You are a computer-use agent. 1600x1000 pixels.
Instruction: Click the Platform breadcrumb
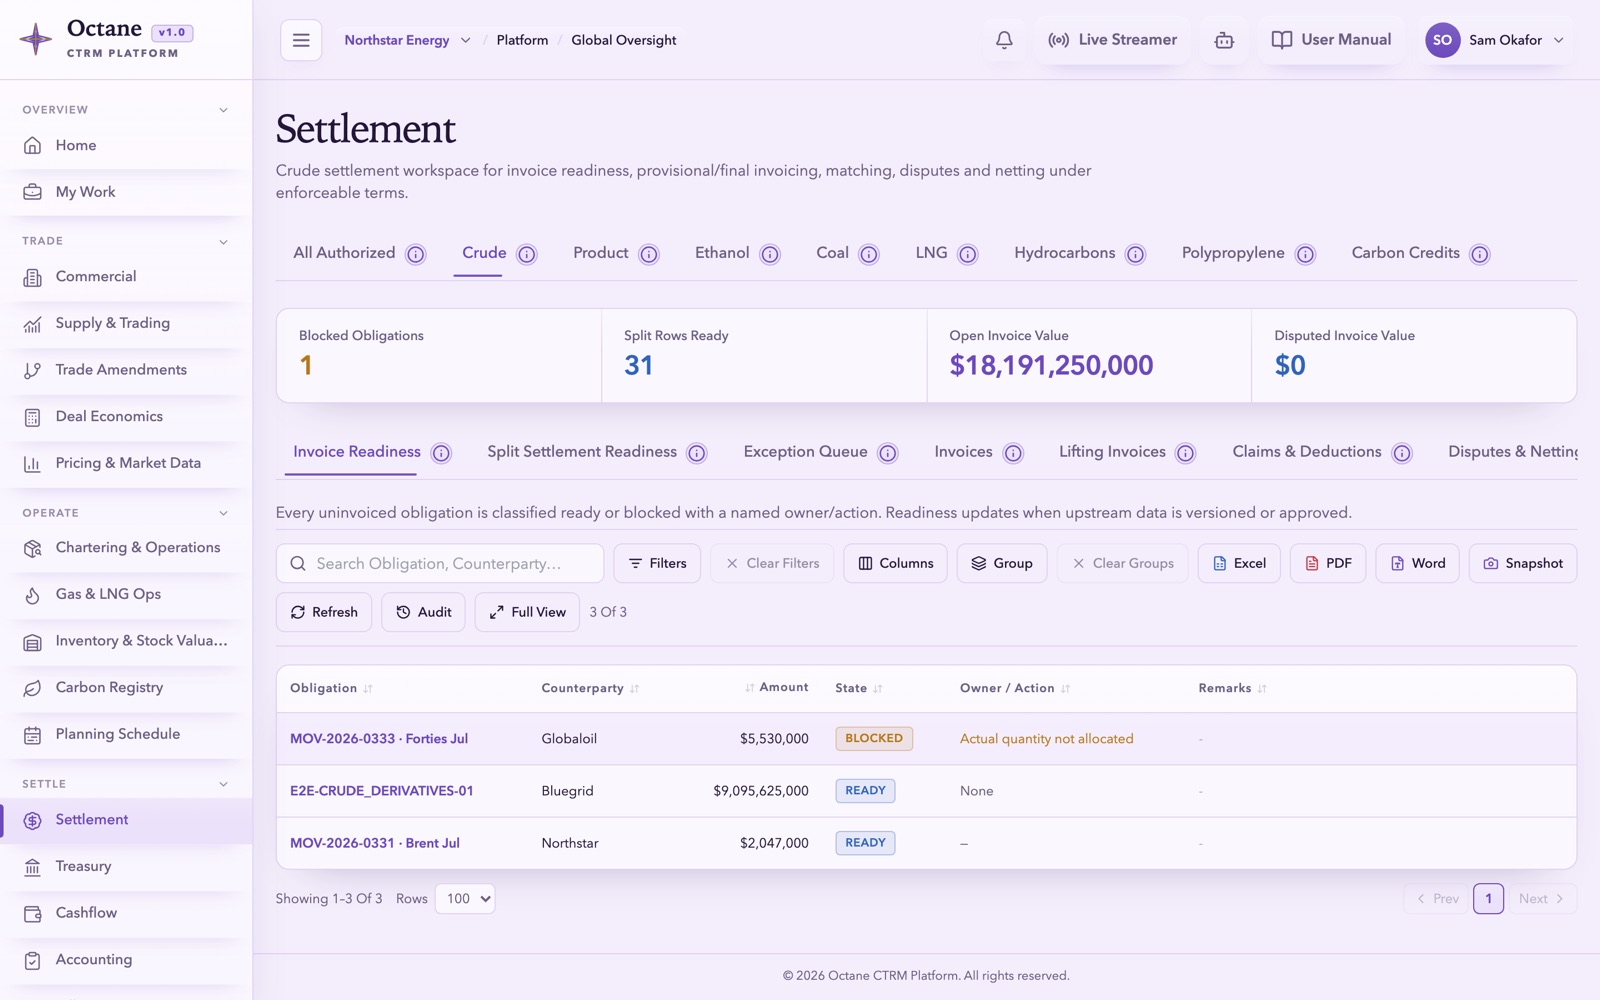[522, 40]
